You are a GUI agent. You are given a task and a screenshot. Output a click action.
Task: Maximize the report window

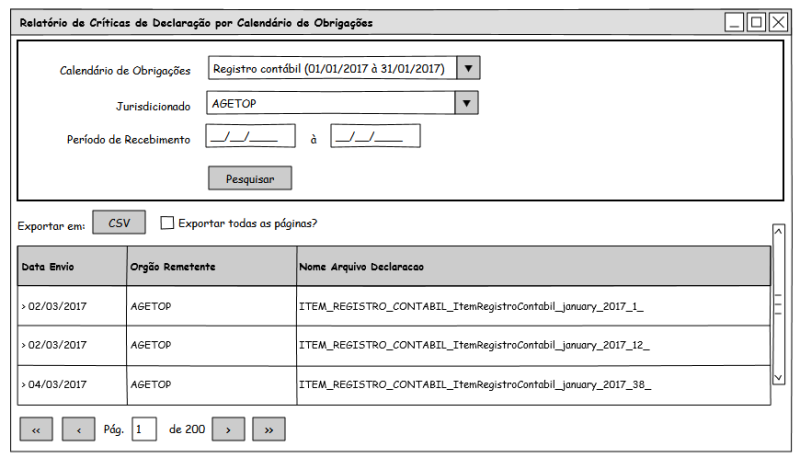coord(756,22)
